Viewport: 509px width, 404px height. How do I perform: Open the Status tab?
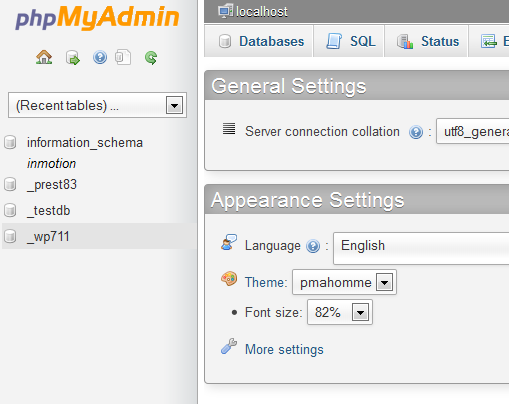[427, 41]
